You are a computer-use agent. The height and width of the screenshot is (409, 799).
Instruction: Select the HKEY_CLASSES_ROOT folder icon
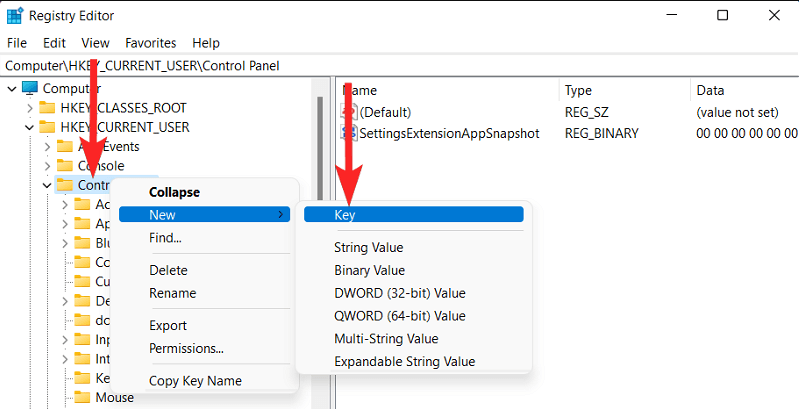pos(46,108)
